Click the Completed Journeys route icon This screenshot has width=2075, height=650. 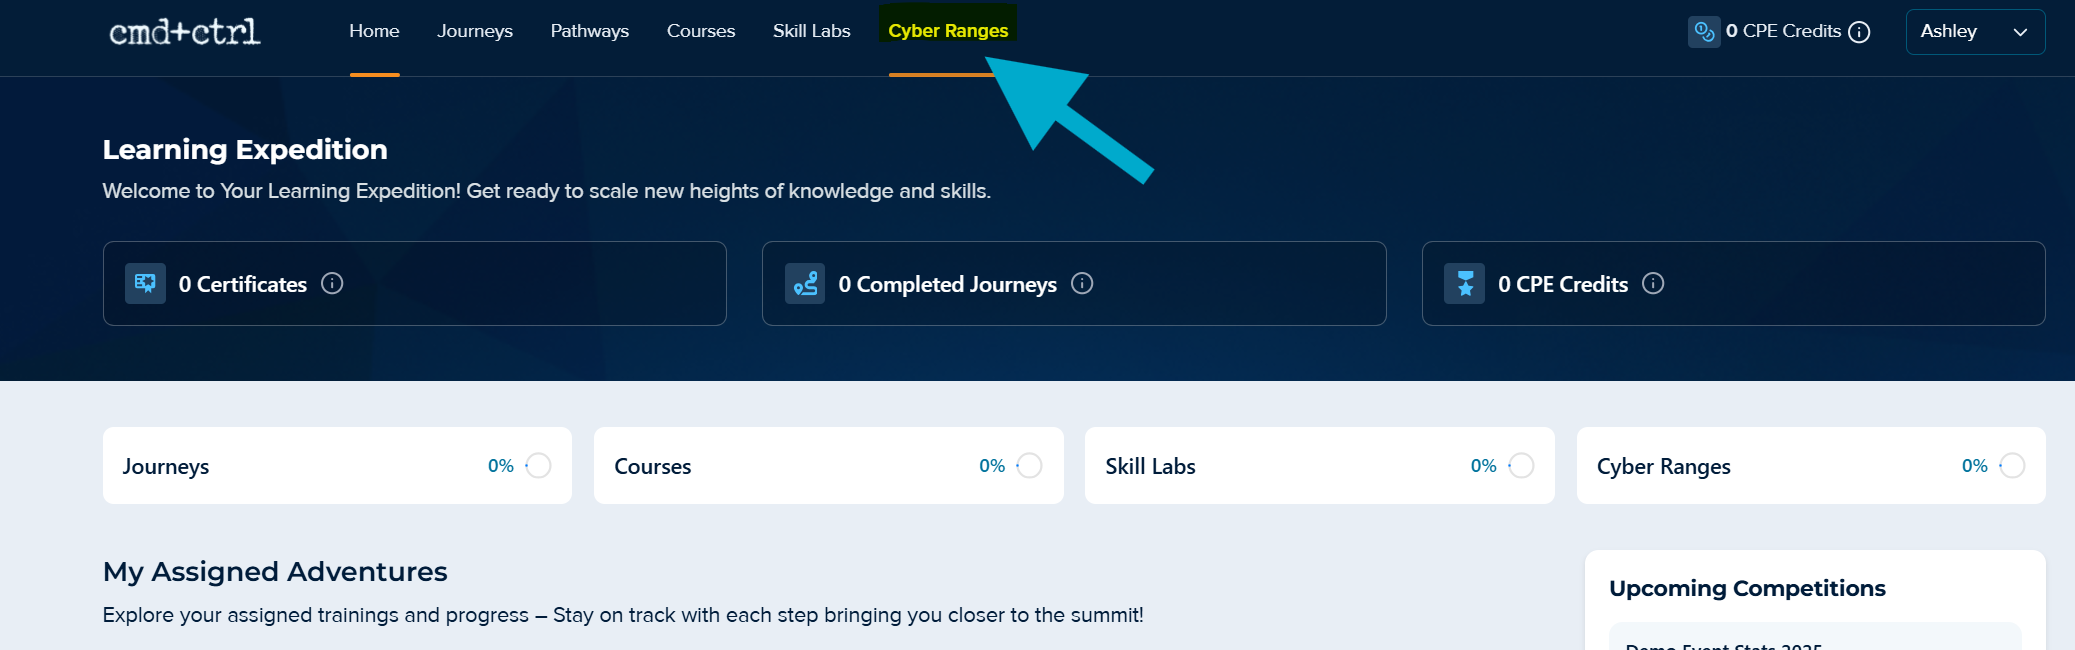(x=805, y=284)
